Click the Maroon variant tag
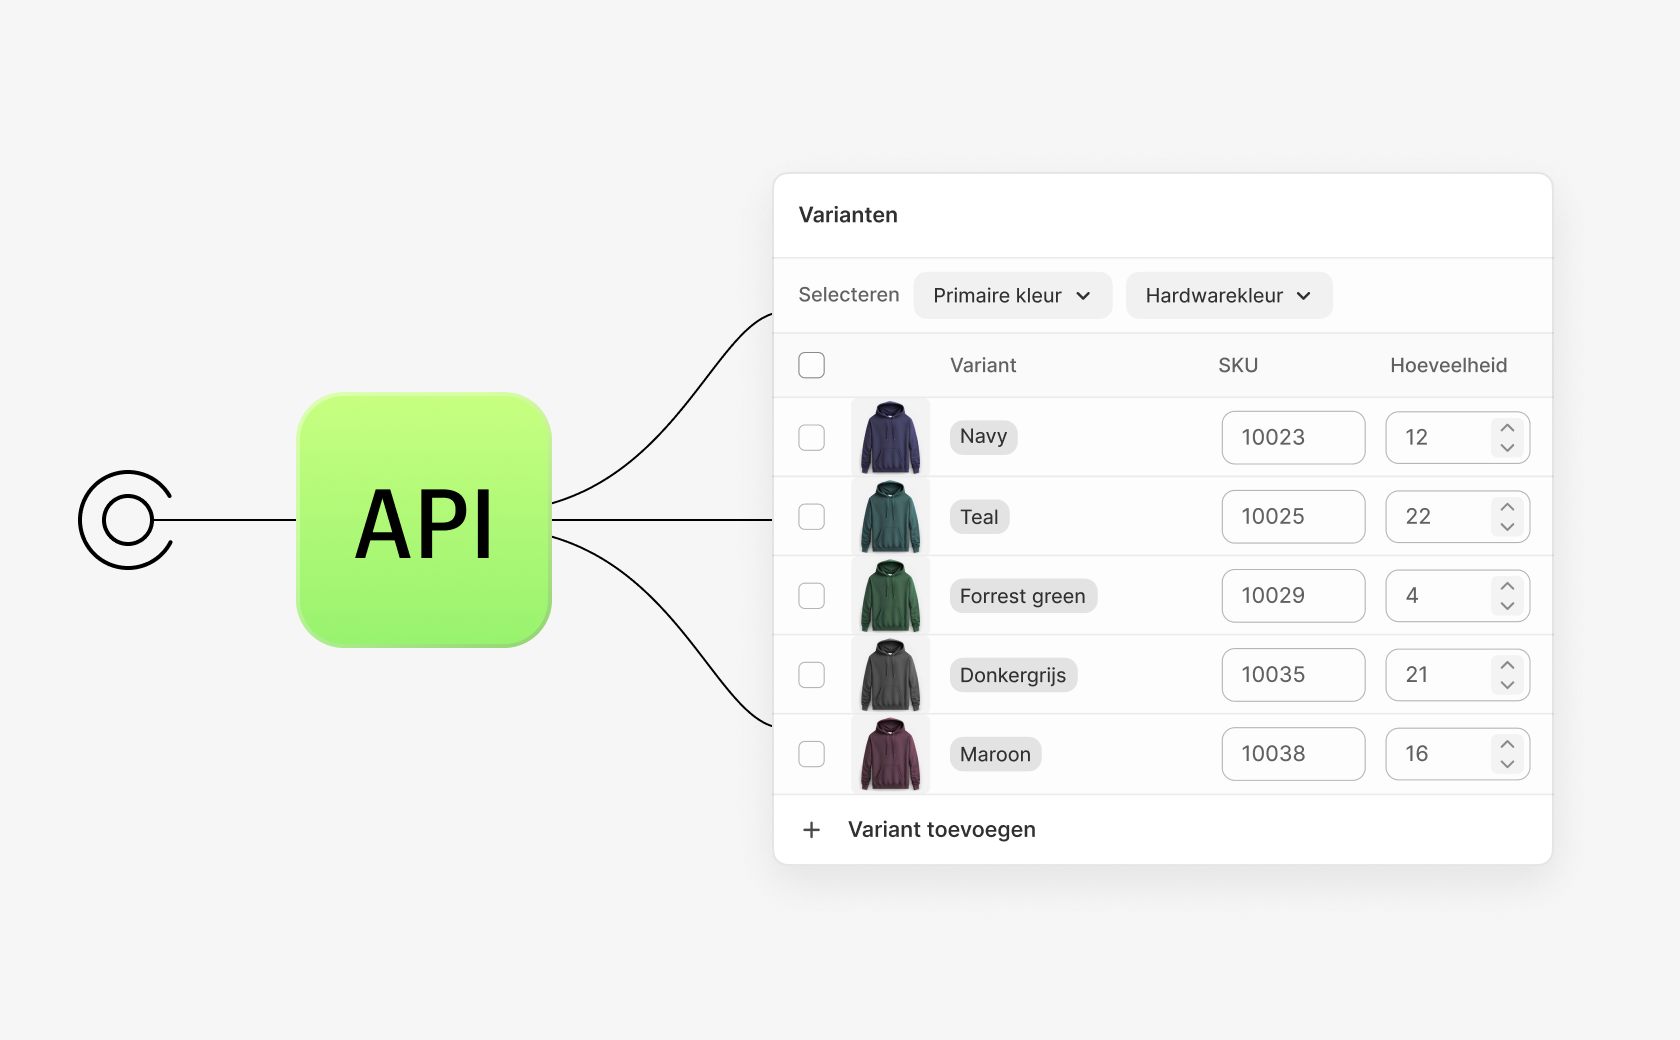The image size is (1680, 1040). (x=995, y=754)
